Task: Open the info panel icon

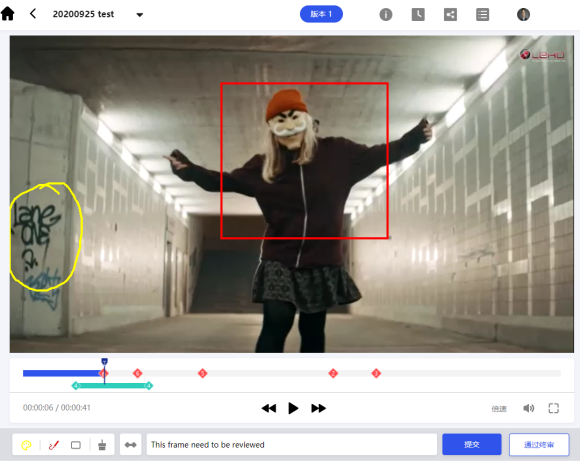Action: coord(386,14)
